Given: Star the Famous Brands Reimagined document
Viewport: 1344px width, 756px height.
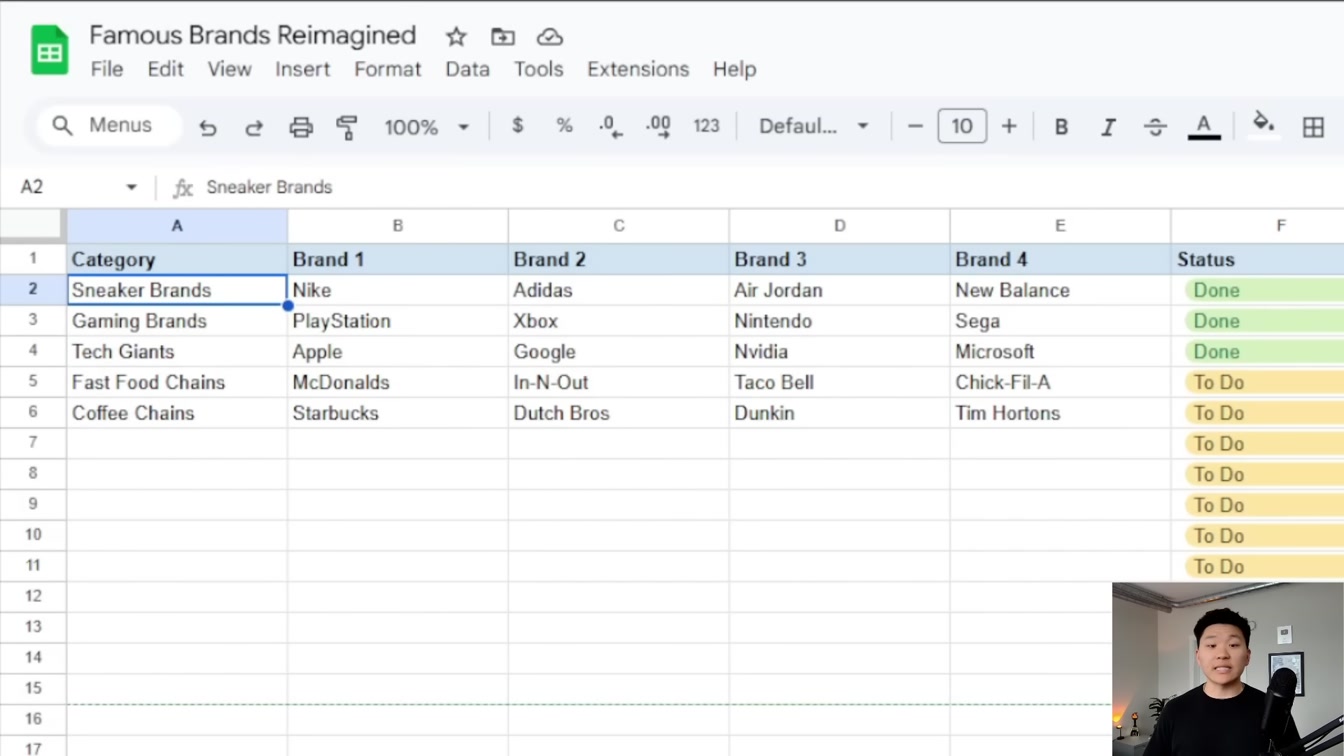Looking at the screenshot, I should (456, 37).
